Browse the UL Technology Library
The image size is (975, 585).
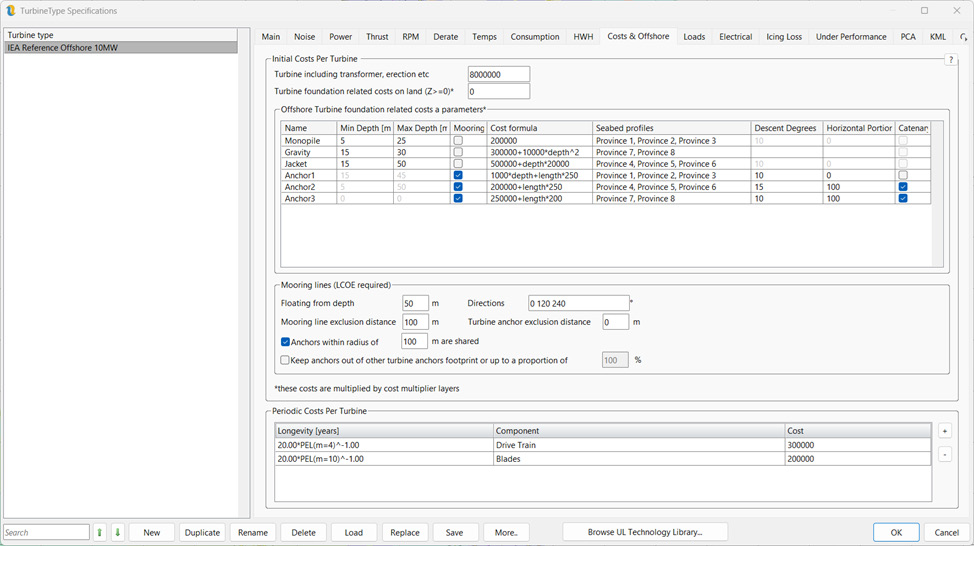click(x=644, y=531)
